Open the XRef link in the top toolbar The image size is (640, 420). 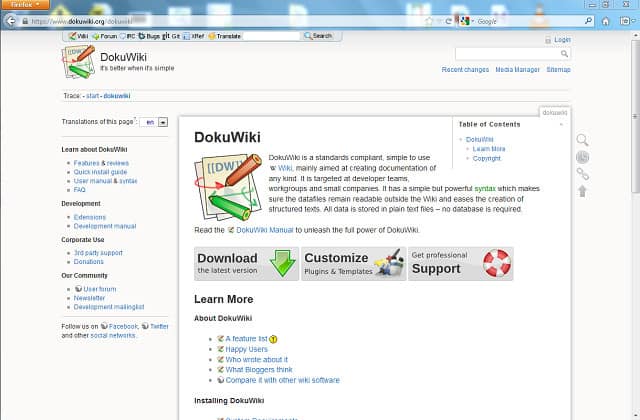(193, 36)
